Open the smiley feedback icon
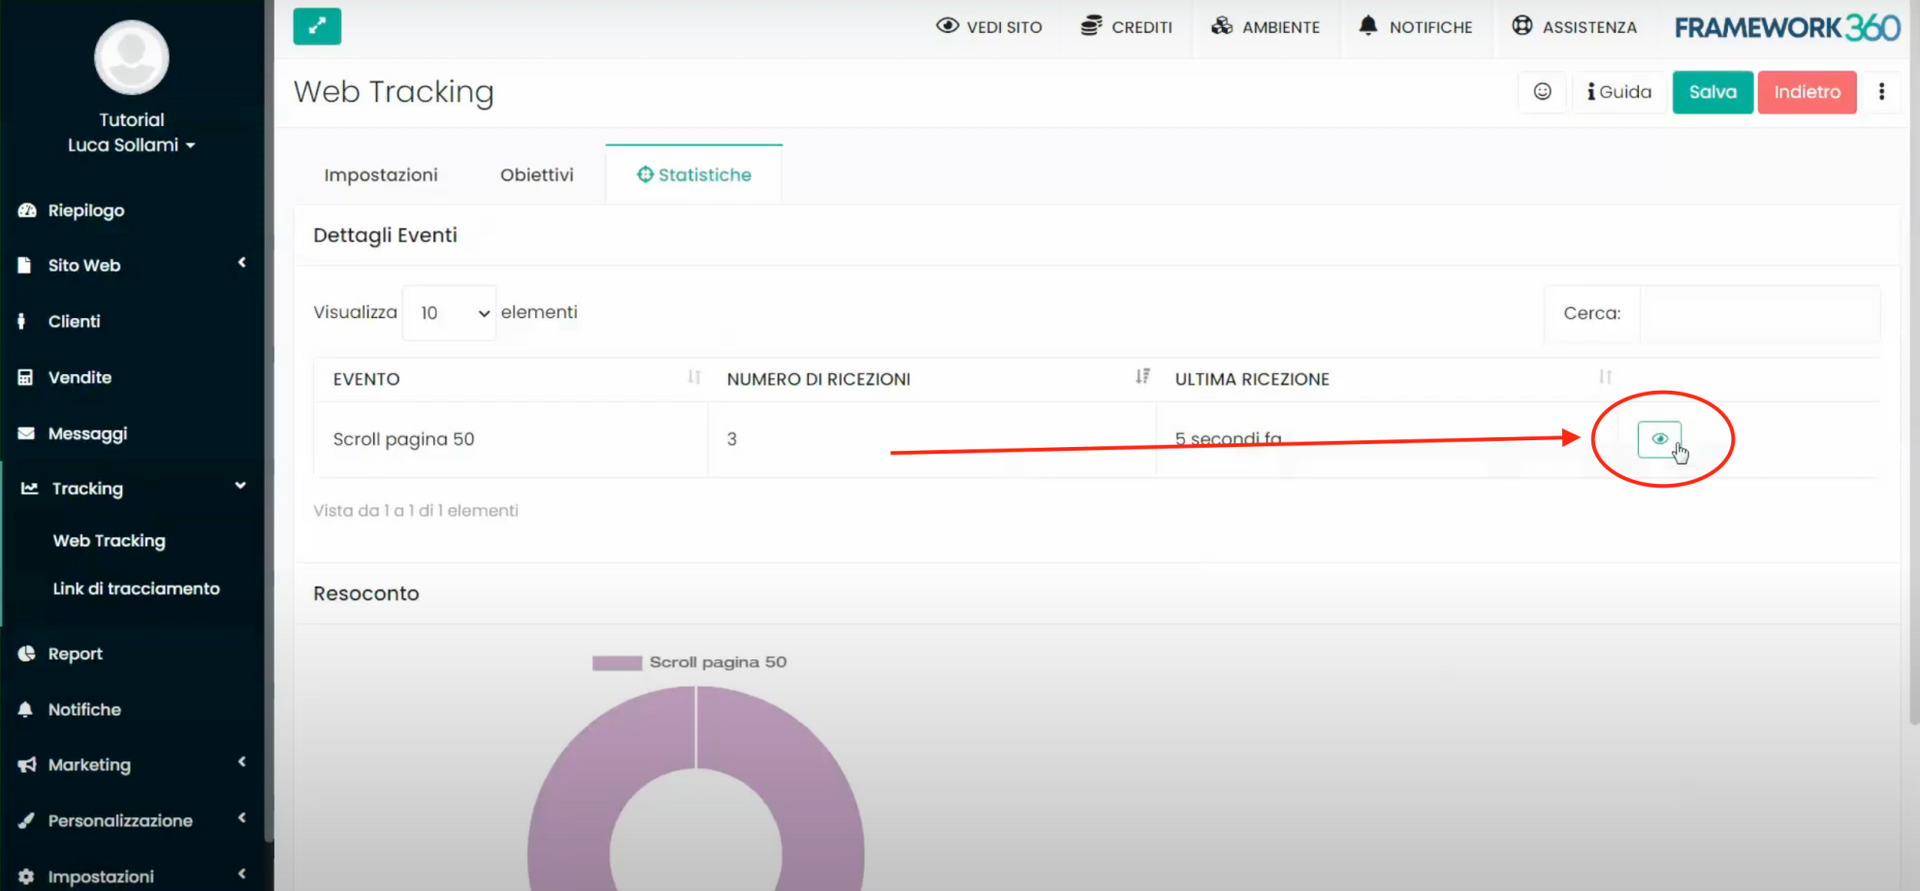The height and width of the screenshot is (891, 1920). pos(1542,92)
